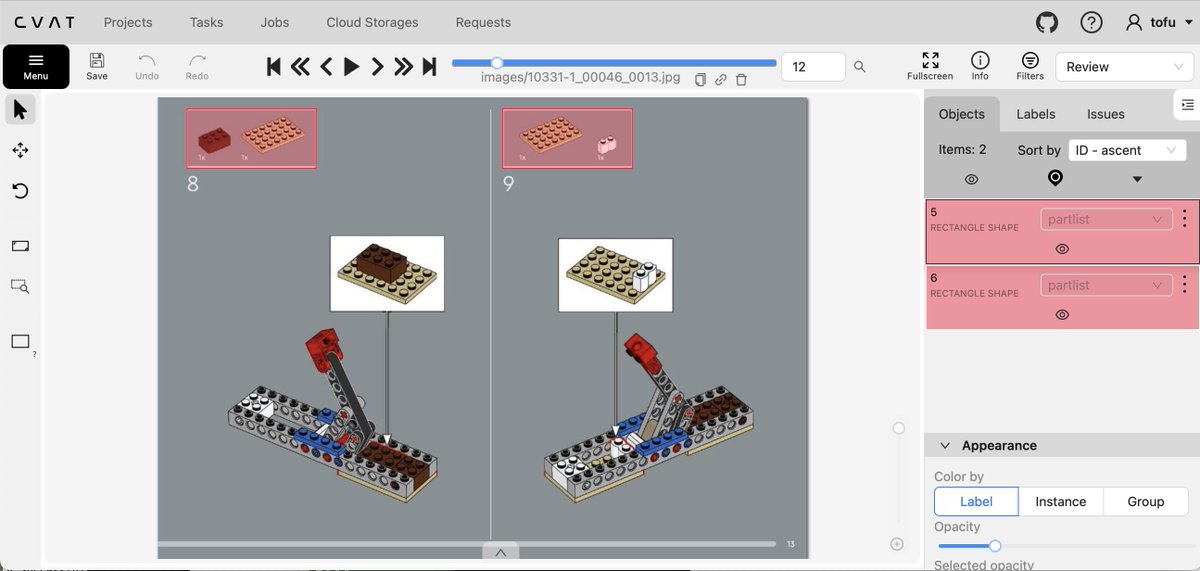Image resolution: width=1200 pixels, height=571 pixels.
Task: Go to Projects page
Action: click(128, 22)
